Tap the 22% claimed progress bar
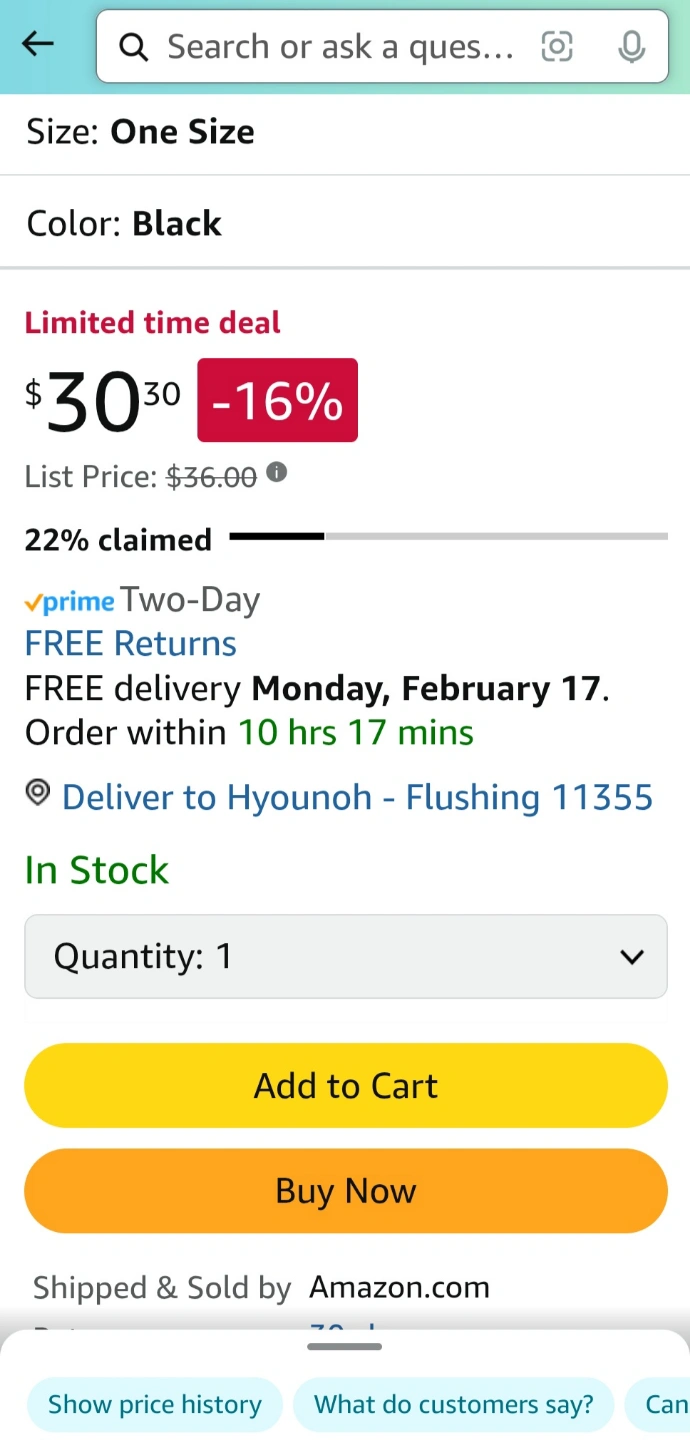 448,537
